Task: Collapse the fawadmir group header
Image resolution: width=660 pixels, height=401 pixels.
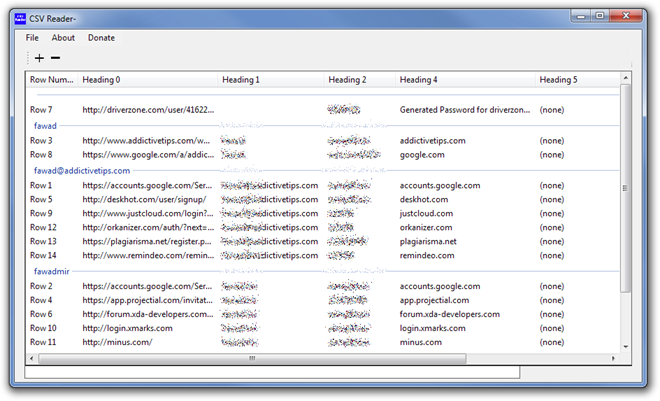Action: click(x=51, y=271)
